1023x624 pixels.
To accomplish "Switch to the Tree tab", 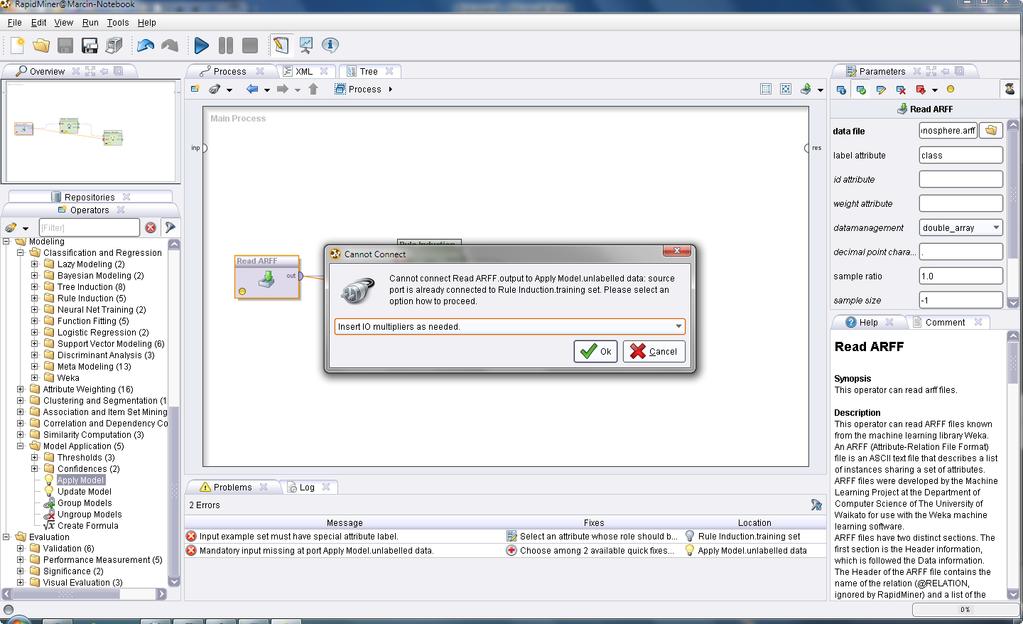I will 369,71.
